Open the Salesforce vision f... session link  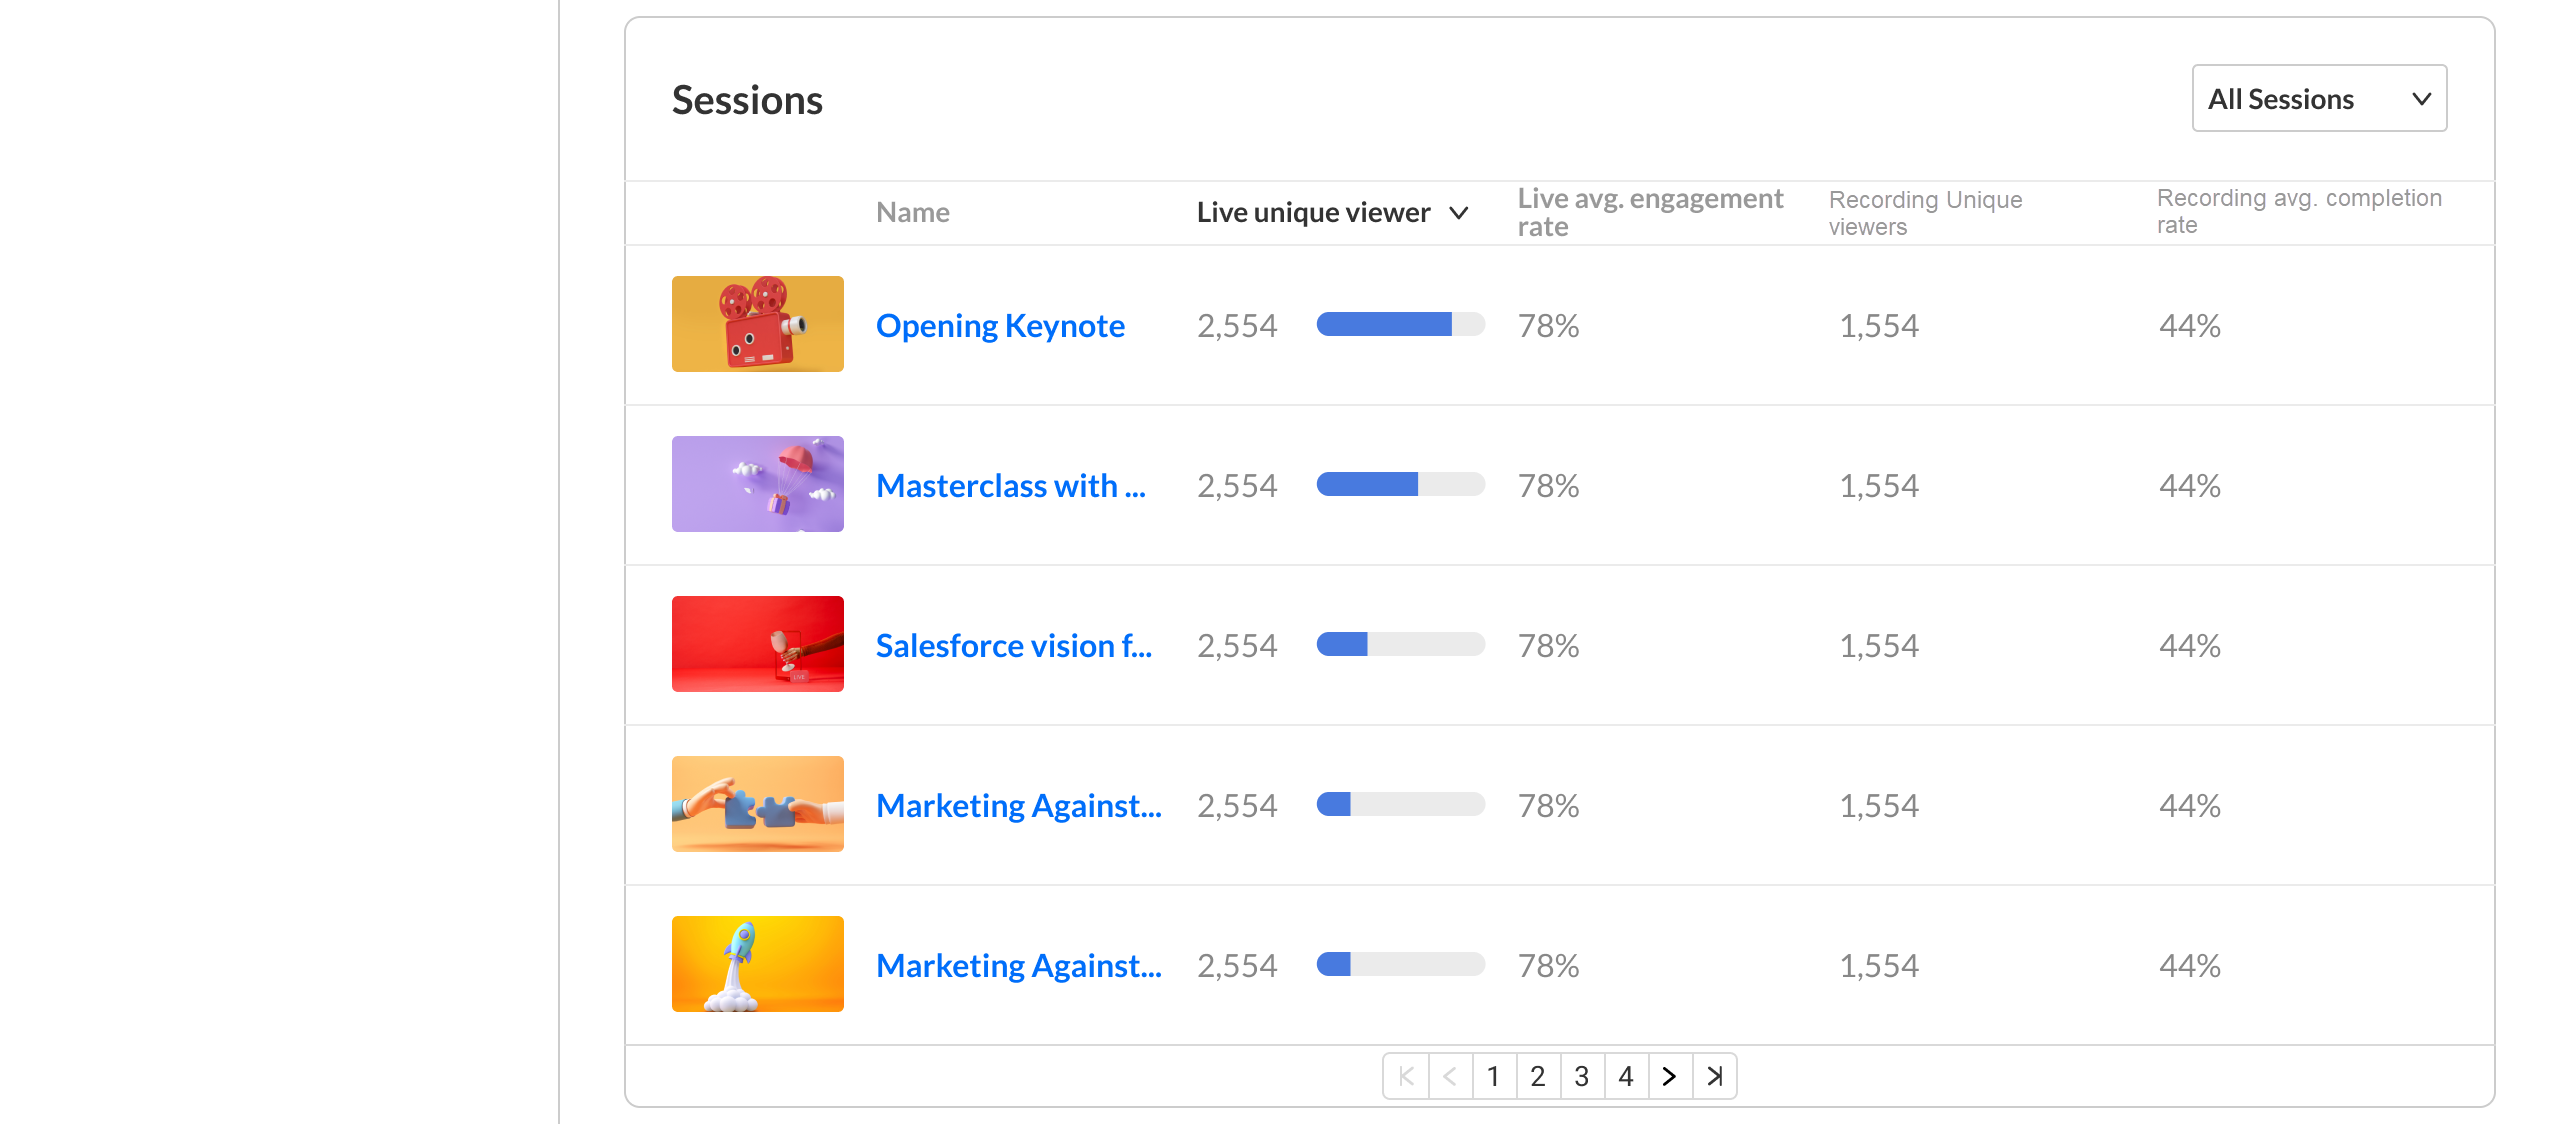pos(1014,645)
